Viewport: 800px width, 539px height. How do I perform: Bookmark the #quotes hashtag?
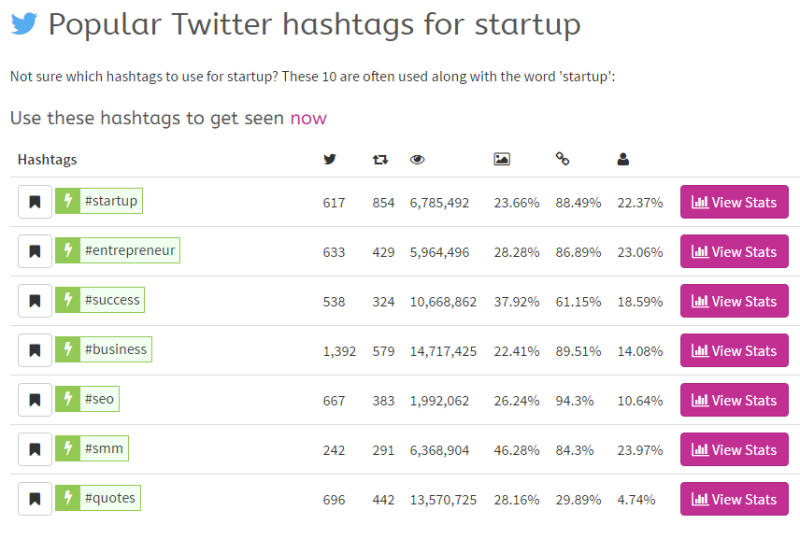(35, 499)
